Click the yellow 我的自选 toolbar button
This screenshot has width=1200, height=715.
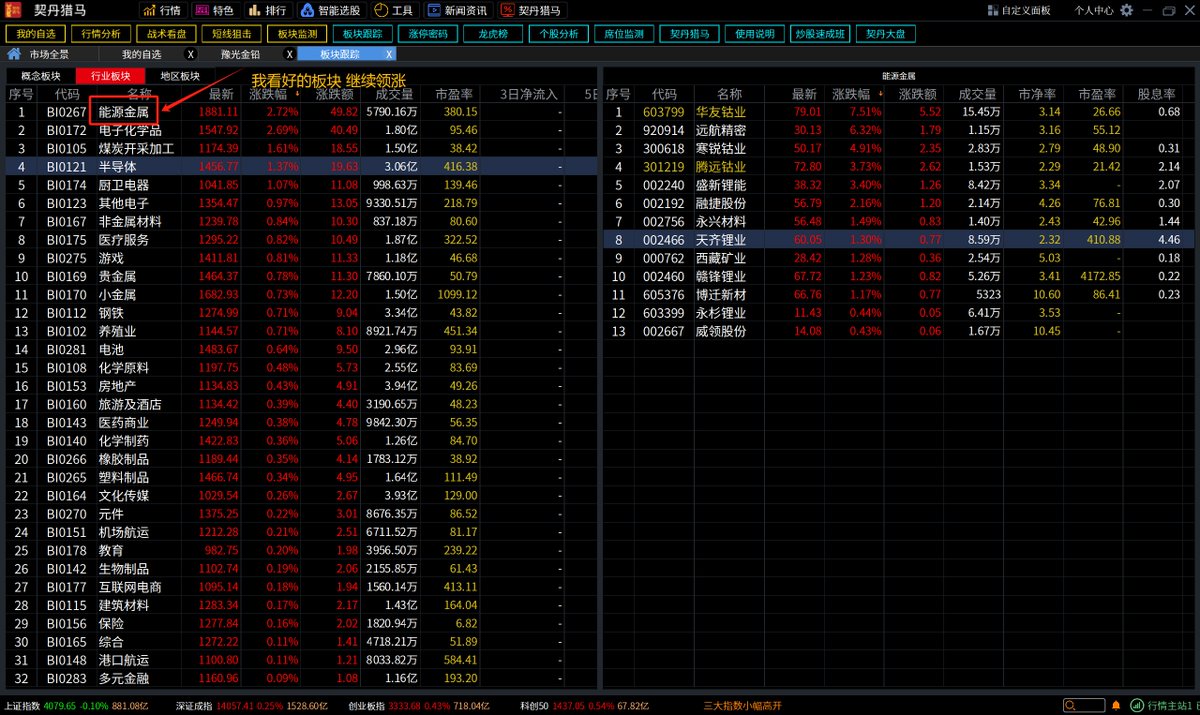click(x=36, y=33)
